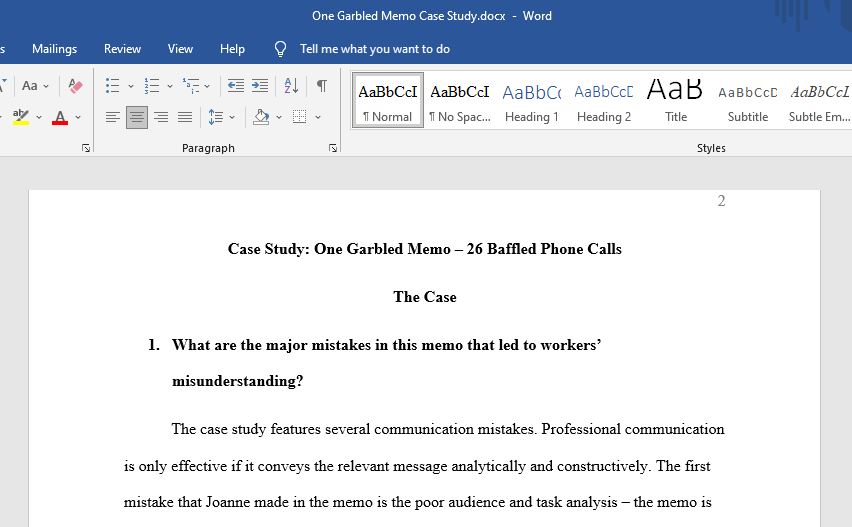Toggle show/hide paragraph marks
The image size is (852, 527).
click(x=322, y=85)
